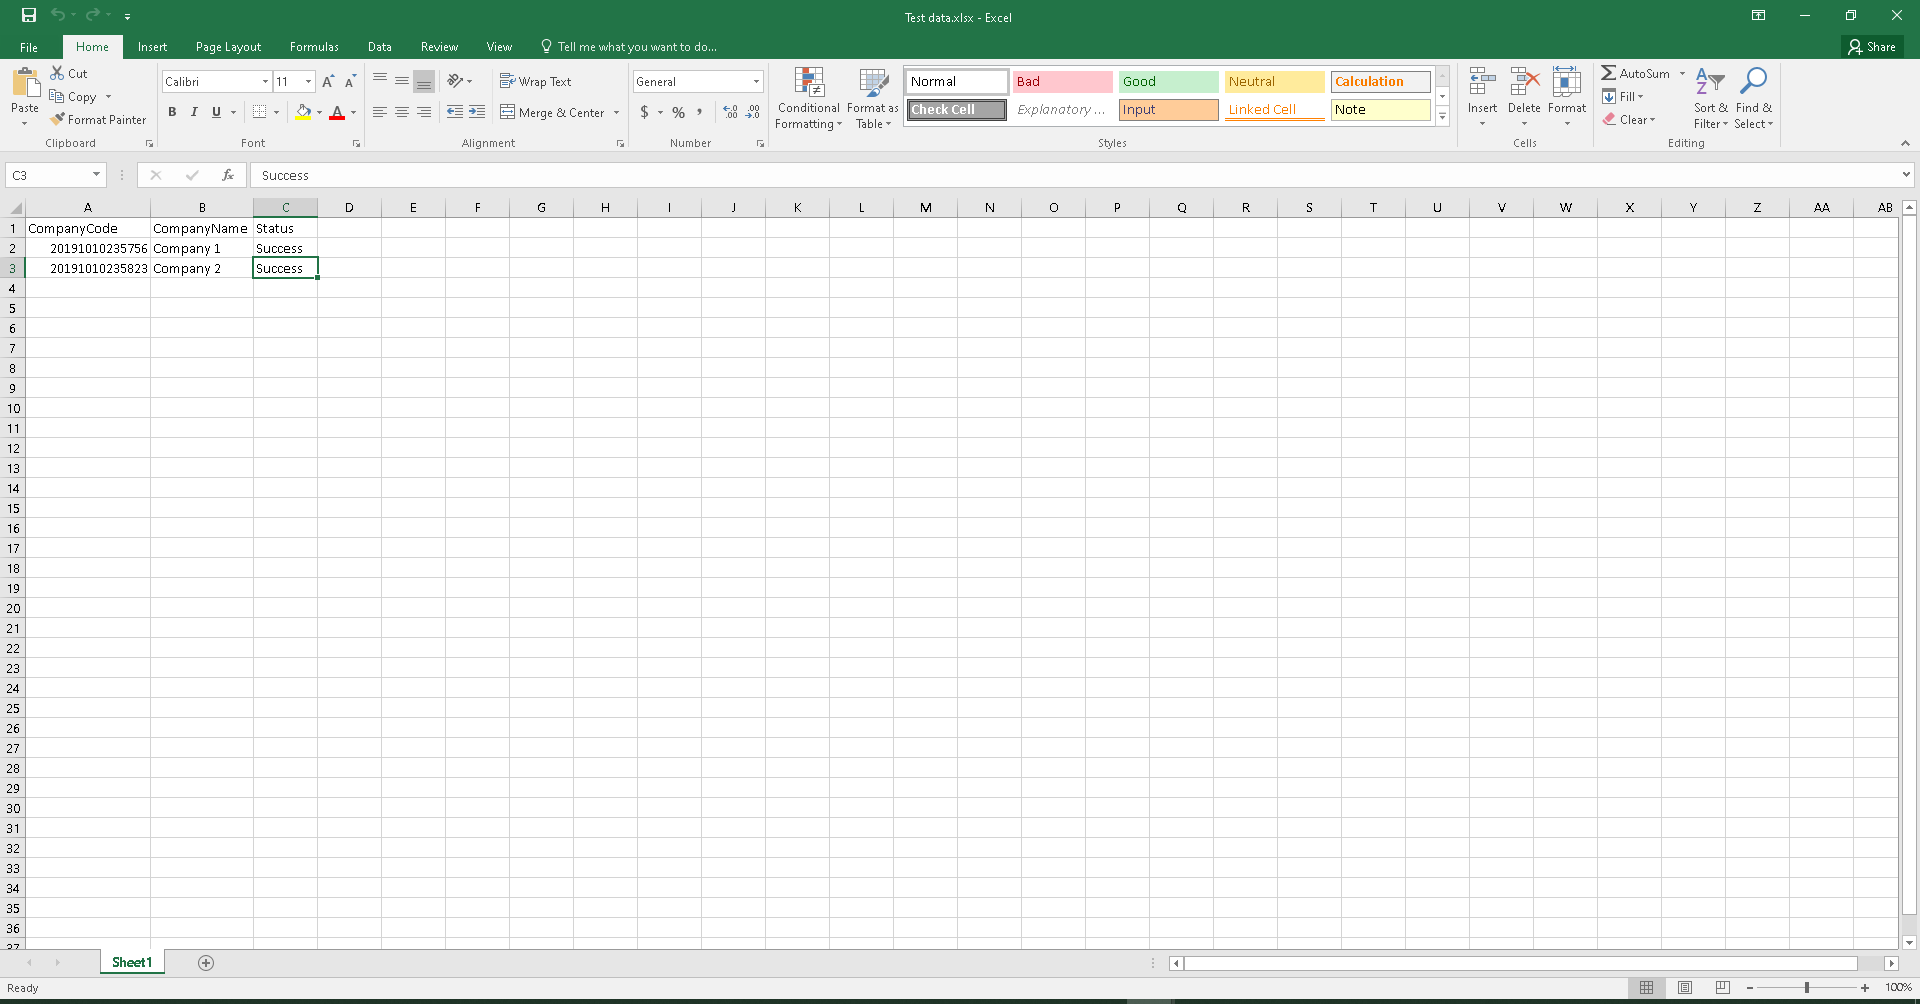
Task: Click the Save disk icon
Action: pyautogui.click(x=29, y=15)
